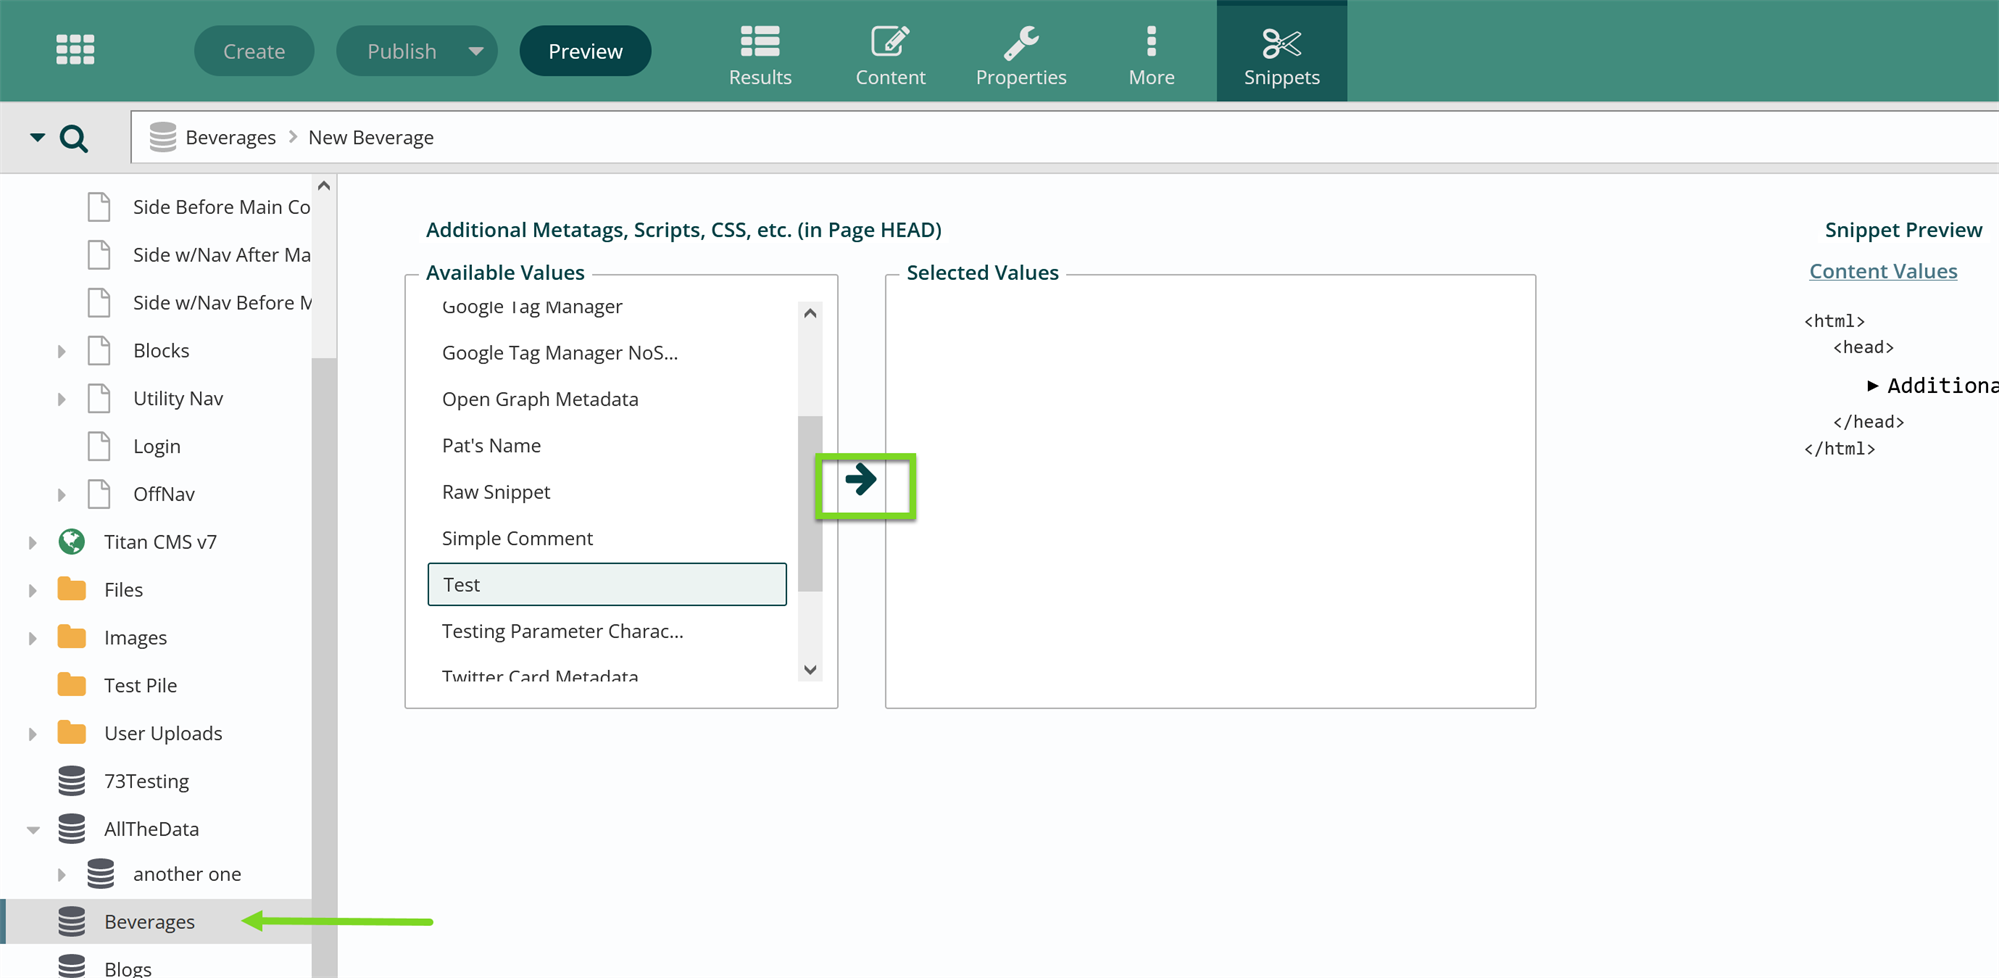Viewport: 1999px width, 978px height.
Task: Expand the Images folder
Action: (x=32, y=638)
